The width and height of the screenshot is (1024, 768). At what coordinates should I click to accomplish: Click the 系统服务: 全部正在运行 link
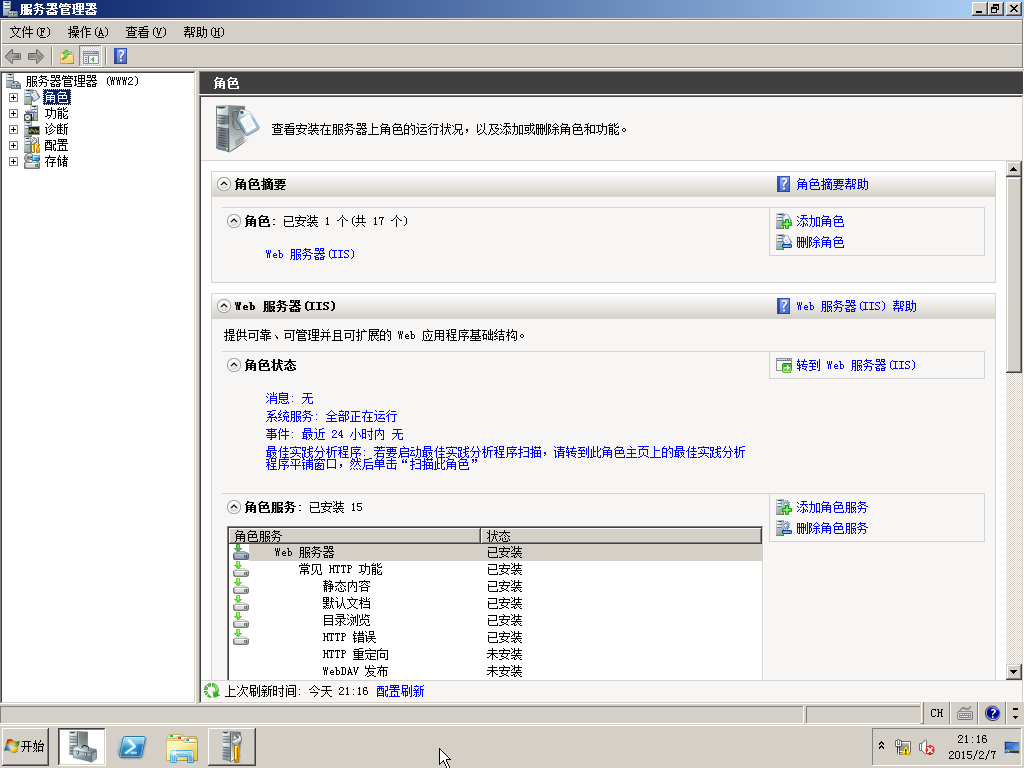[x=331, y=416]
